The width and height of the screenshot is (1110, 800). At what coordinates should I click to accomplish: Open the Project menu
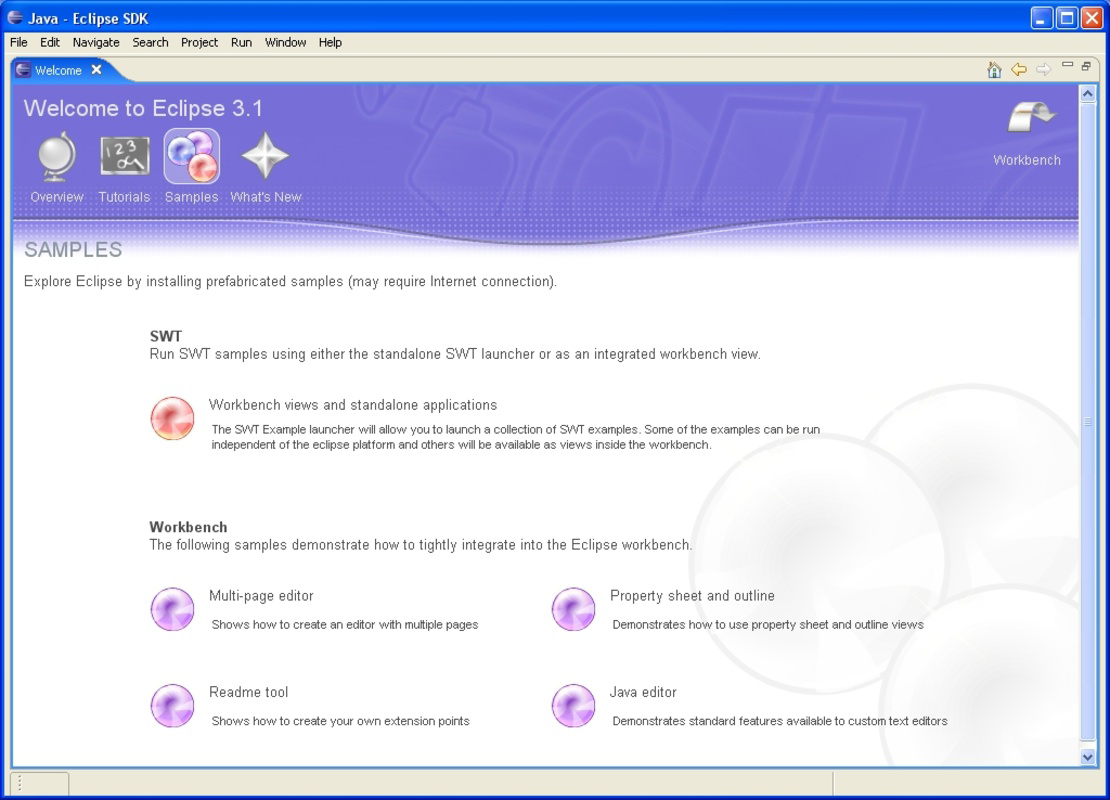point(199,42)
